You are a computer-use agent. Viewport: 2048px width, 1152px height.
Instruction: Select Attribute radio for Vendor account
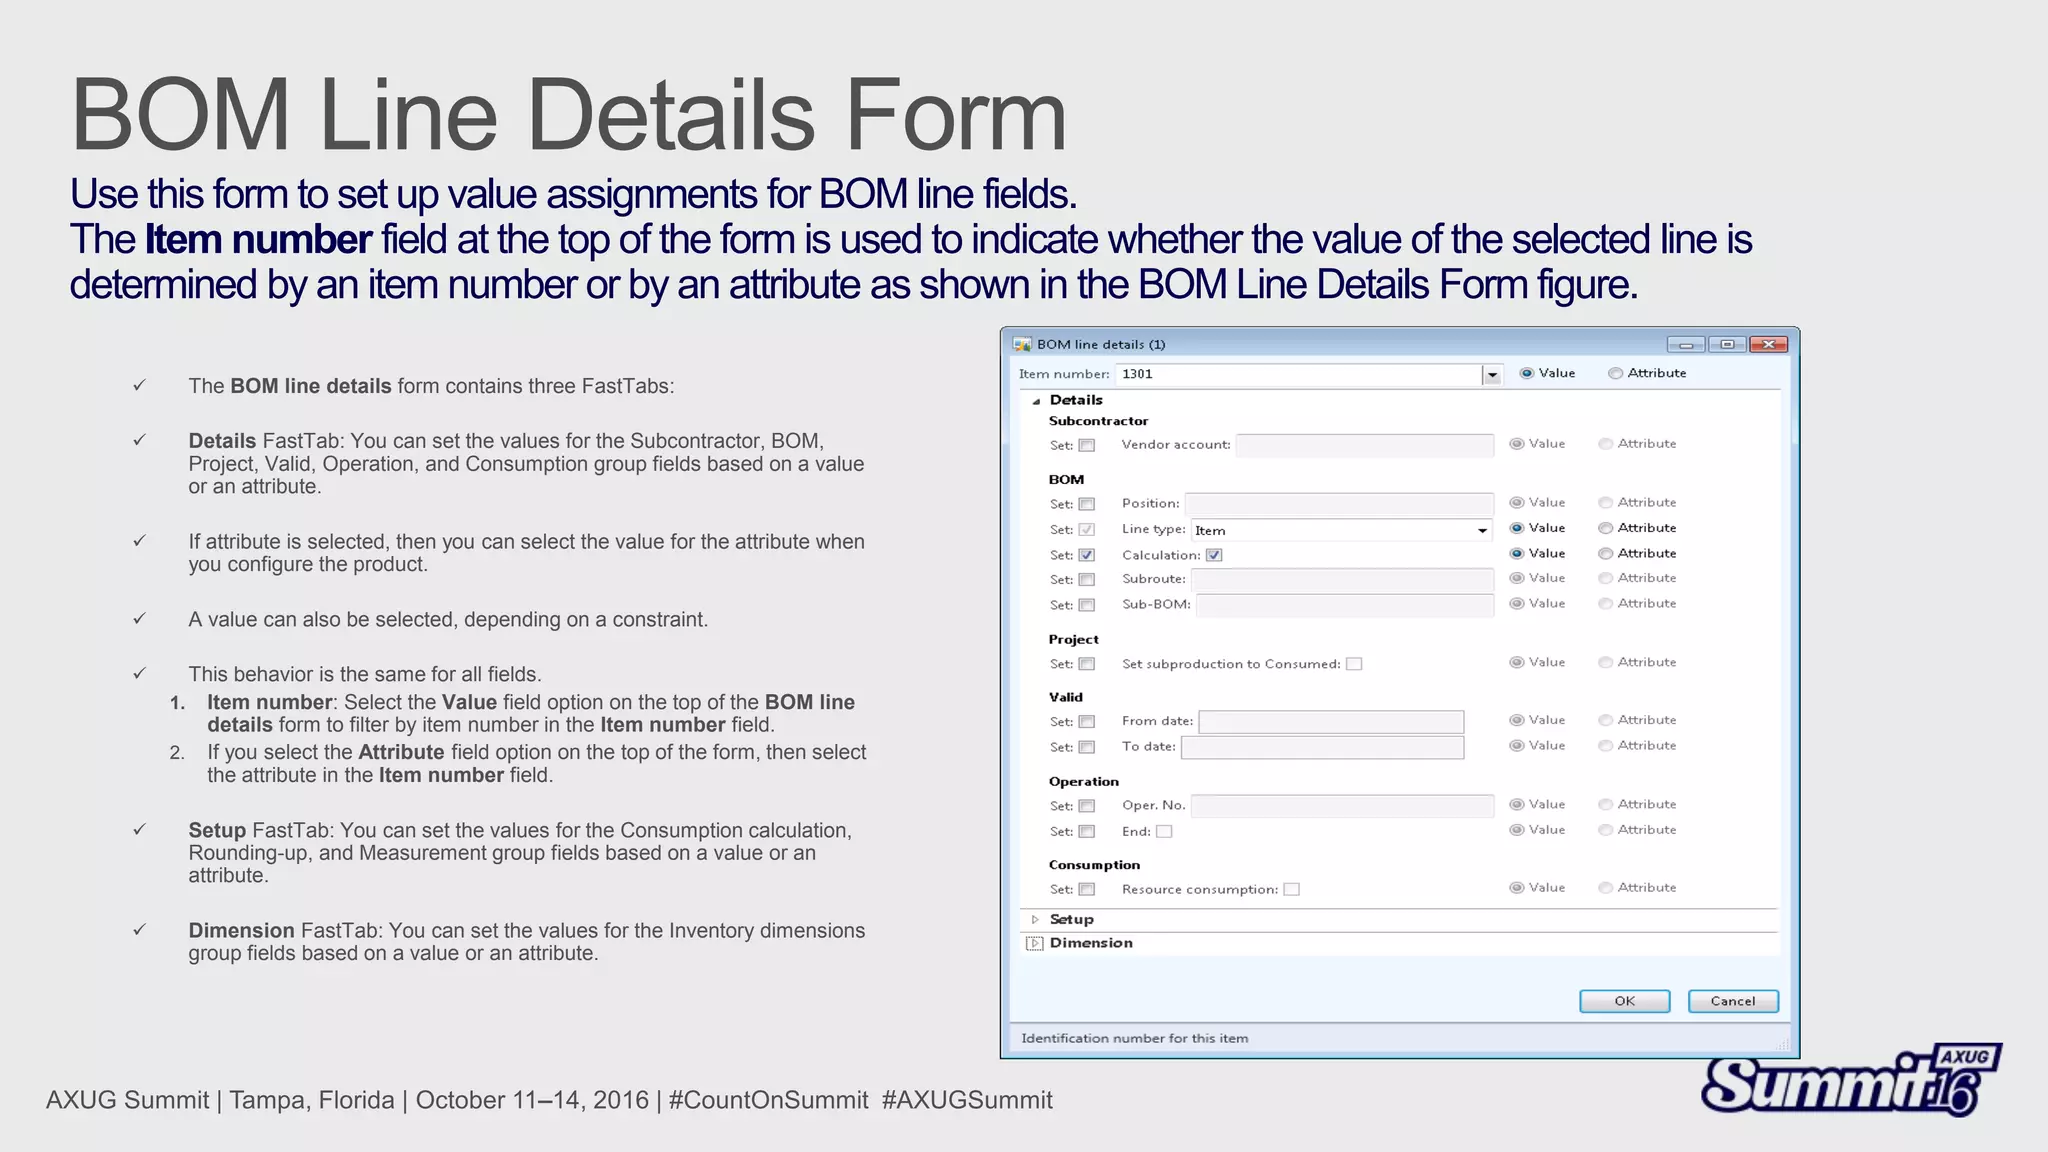click(1605, 444)
